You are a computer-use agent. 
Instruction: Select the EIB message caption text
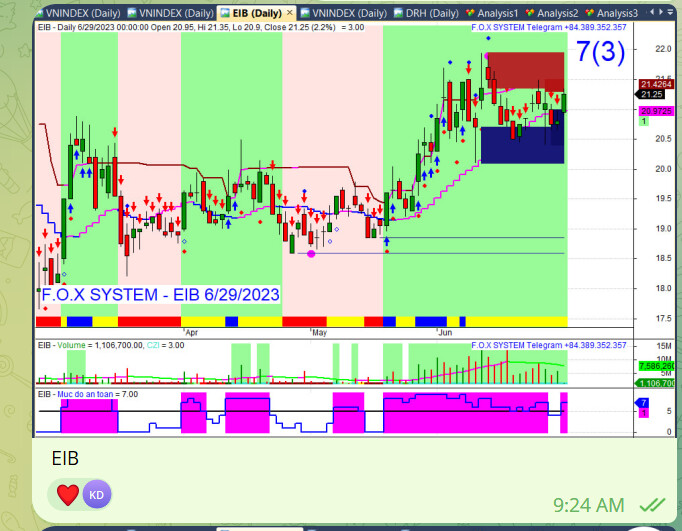[65, 458]
